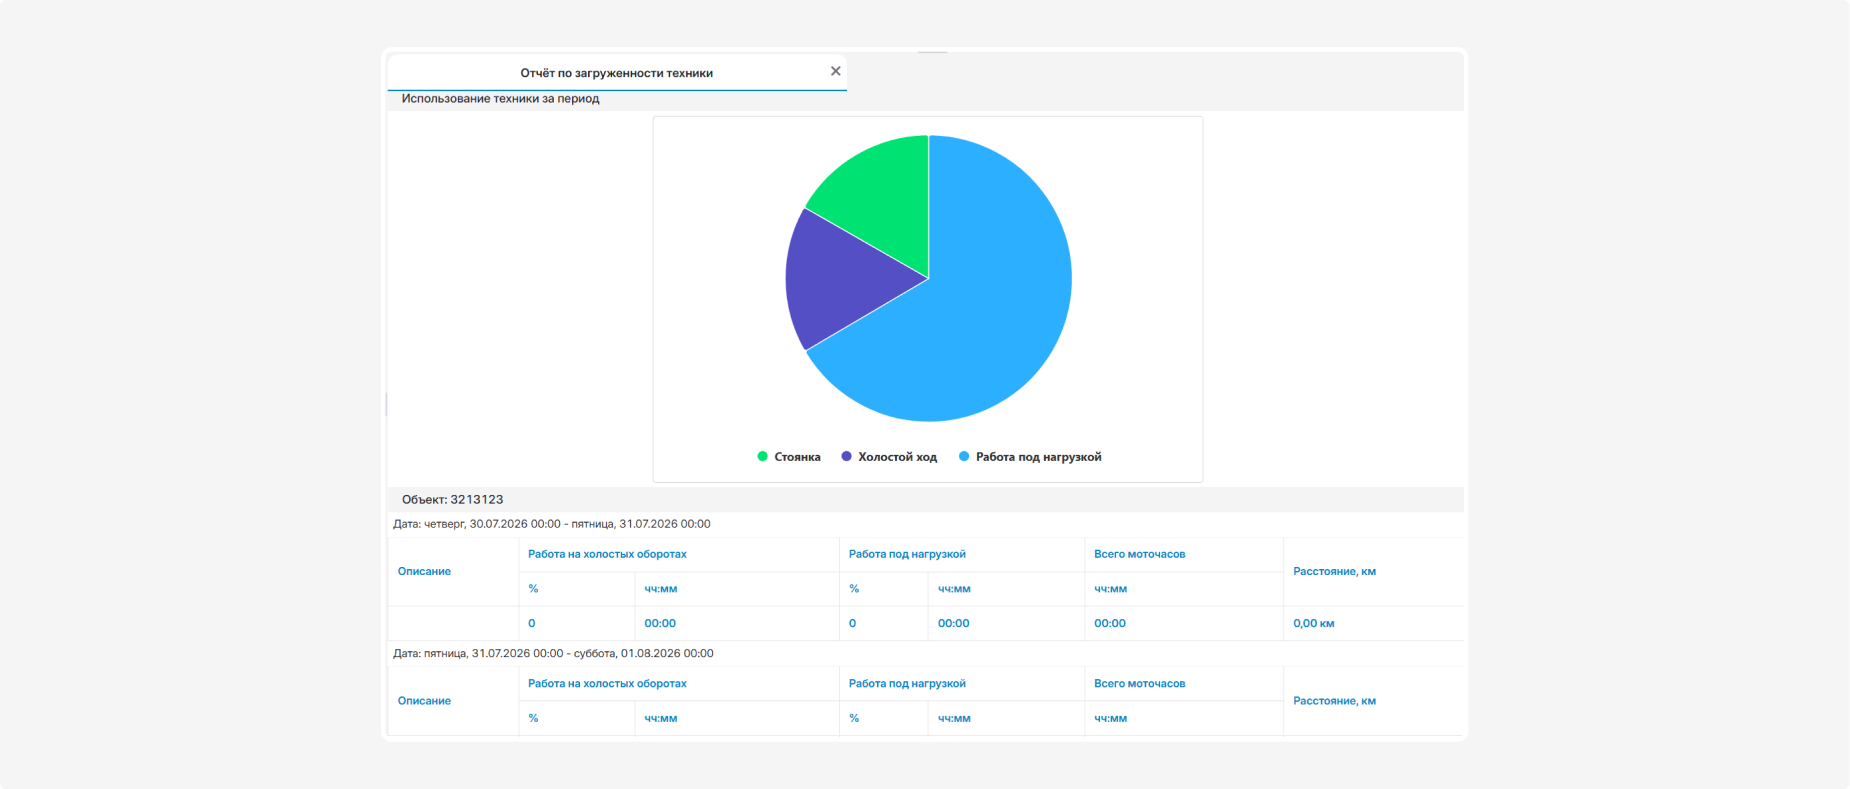This screenshot has height=789, width=1850.
Task: Click the 0,00 км distance value
Action: click(x=1313, y=623)
